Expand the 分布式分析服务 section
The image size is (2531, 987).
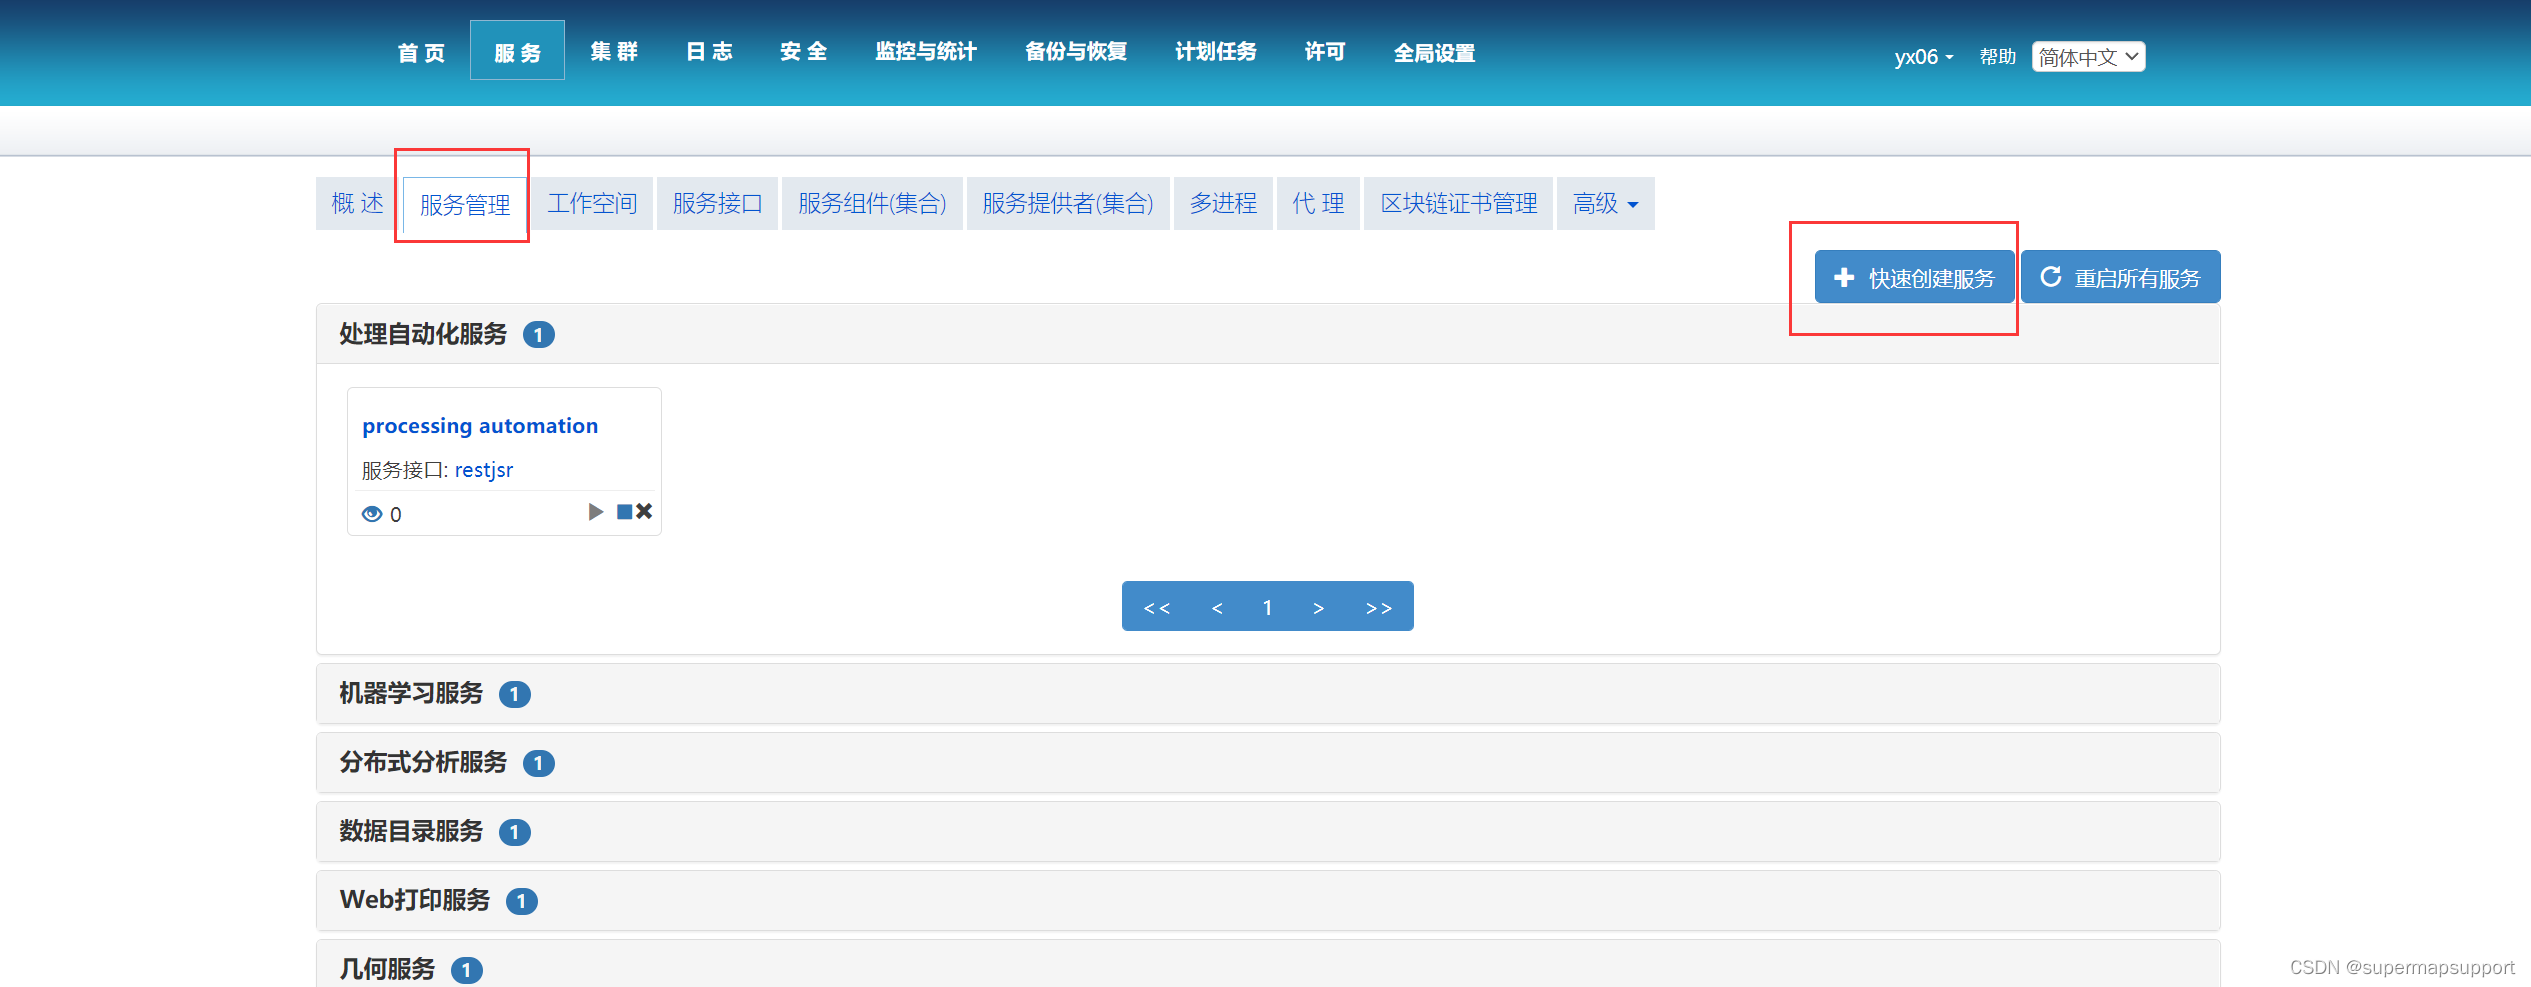tap(1267, 763)
